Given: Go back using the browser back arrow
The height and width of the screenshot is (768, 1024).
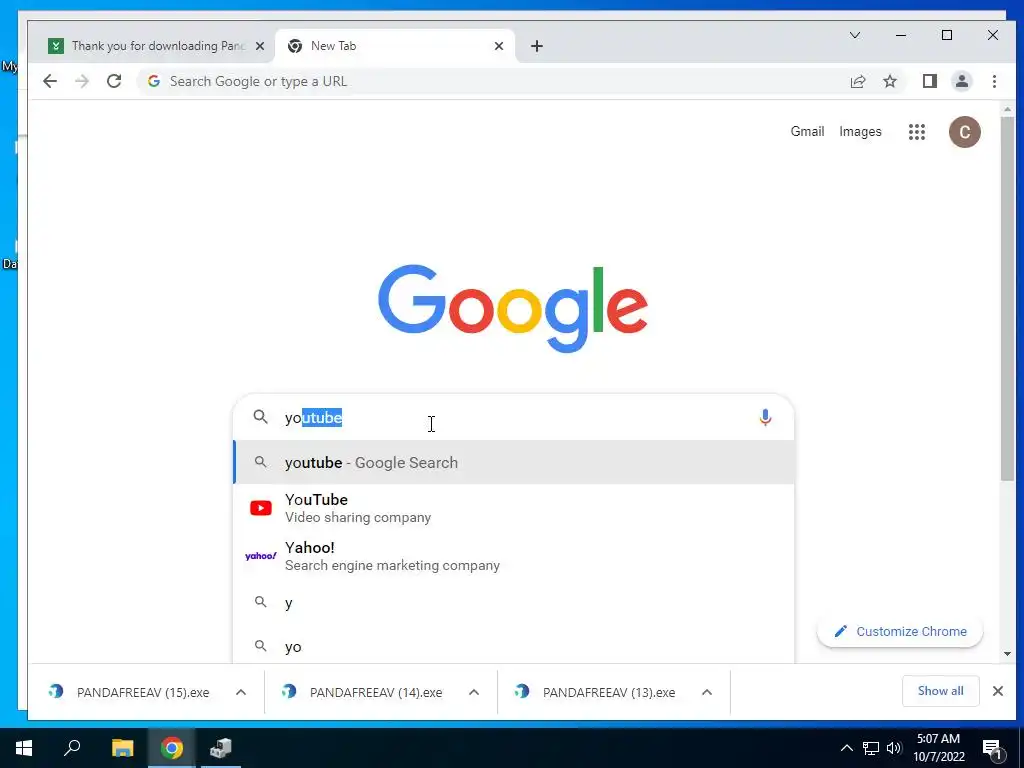Looking at the screenshot, I should (x=50, y=81).
